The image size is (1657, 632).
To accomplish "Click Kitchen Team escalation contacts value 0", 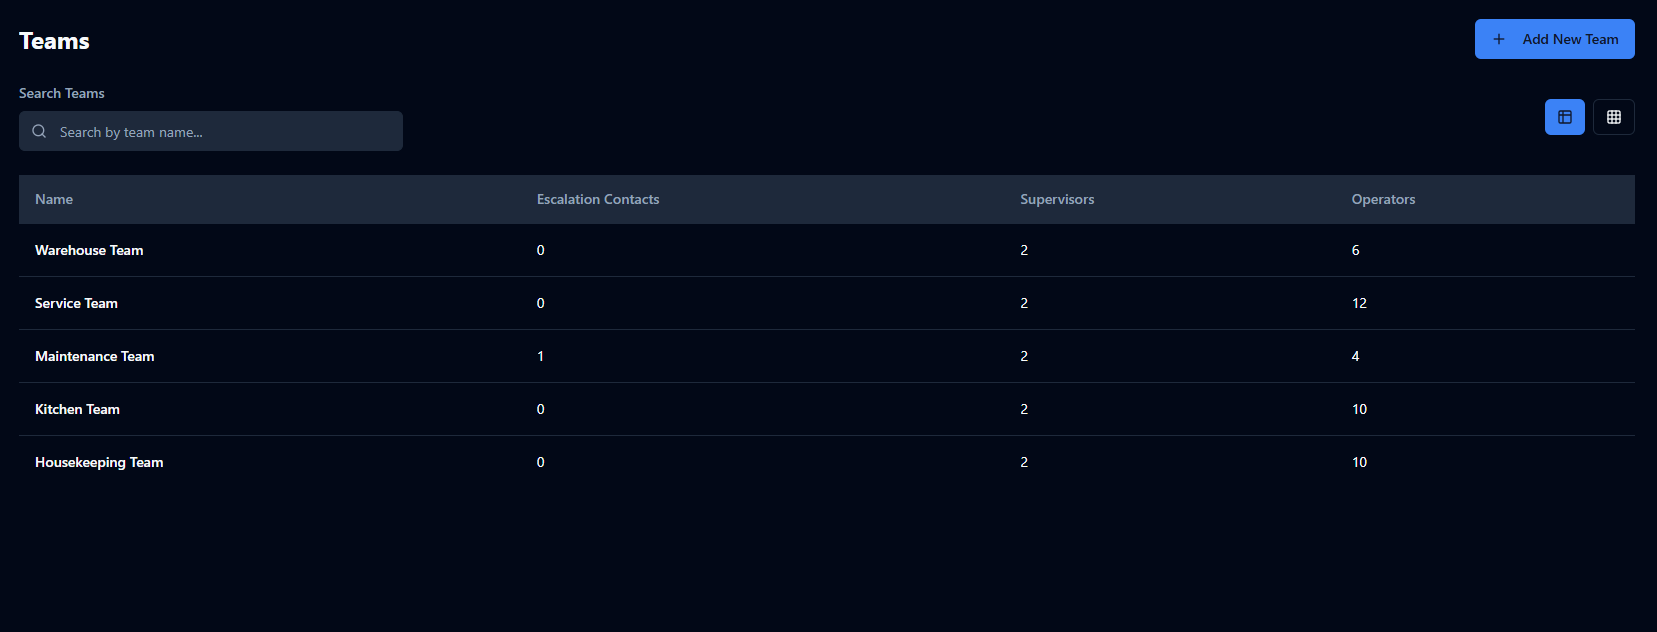I will point(541,409).
